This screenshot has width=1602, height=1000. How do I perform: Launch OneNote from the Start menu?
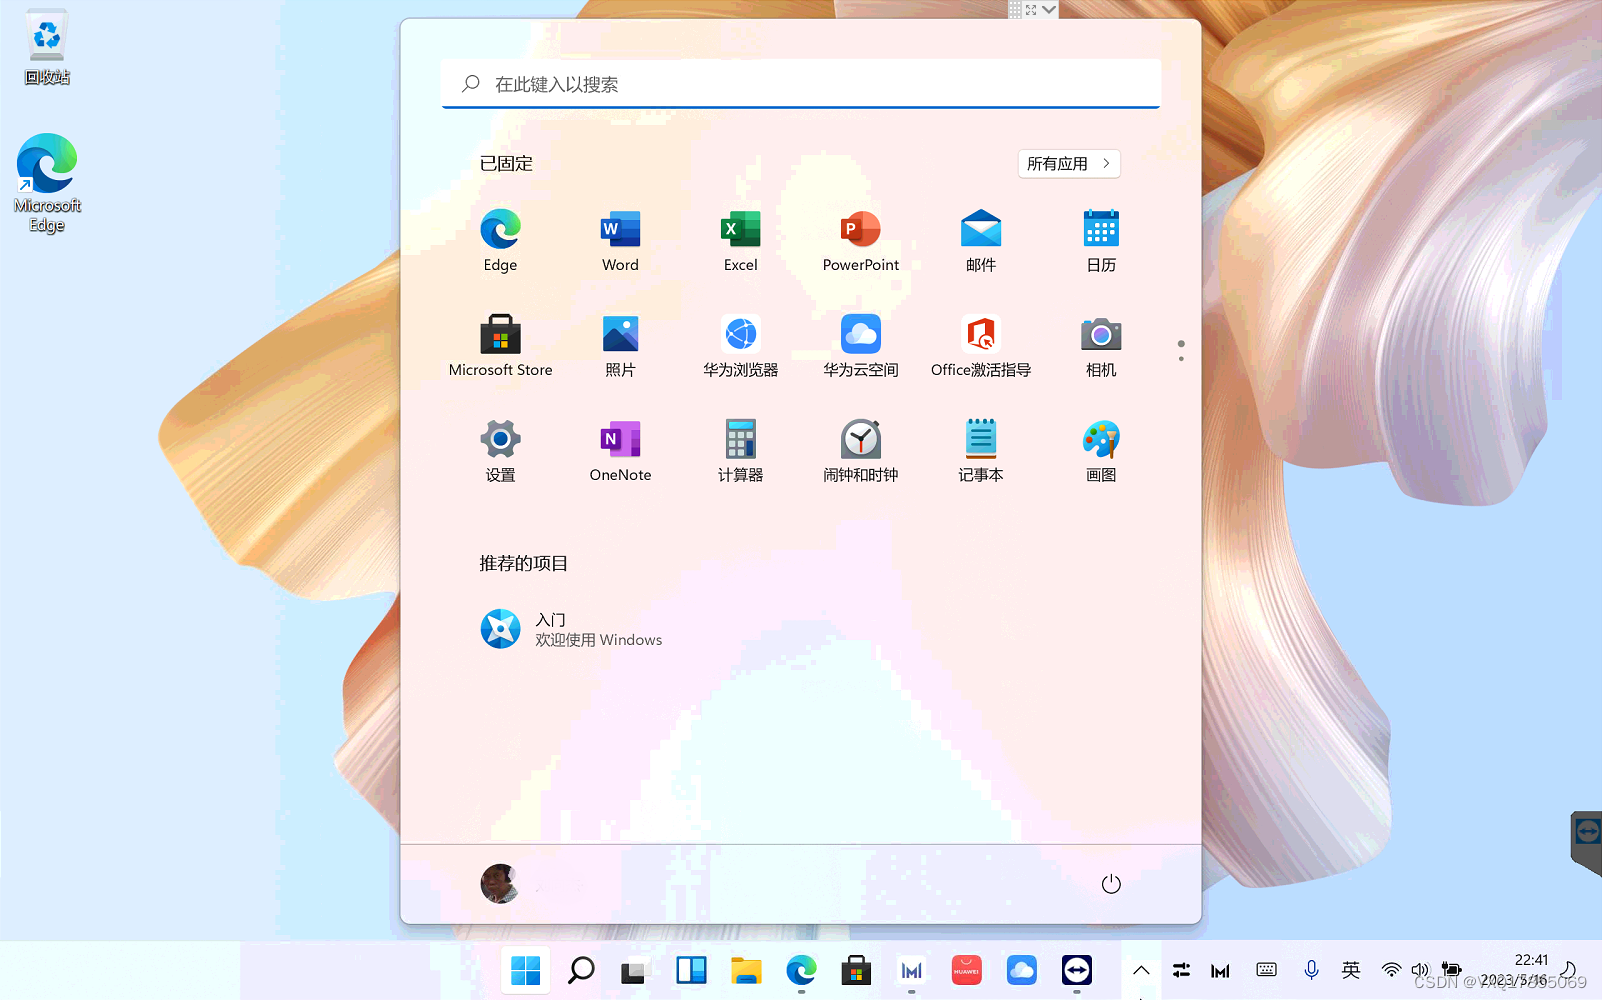tap(619, 448)
